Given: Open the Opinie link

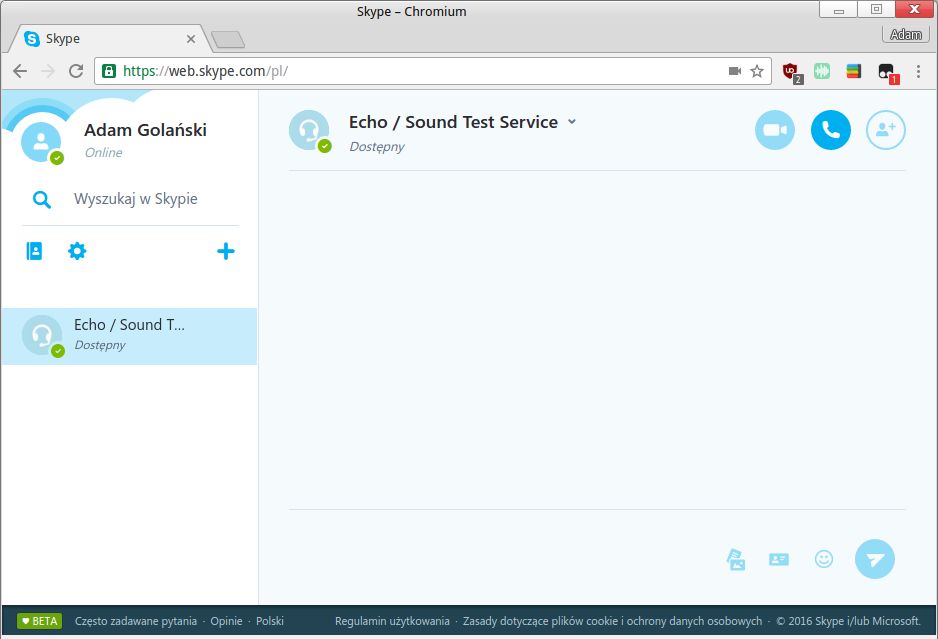Looking at the screenshot, I should pyautogui.click(x=226, y=621).
